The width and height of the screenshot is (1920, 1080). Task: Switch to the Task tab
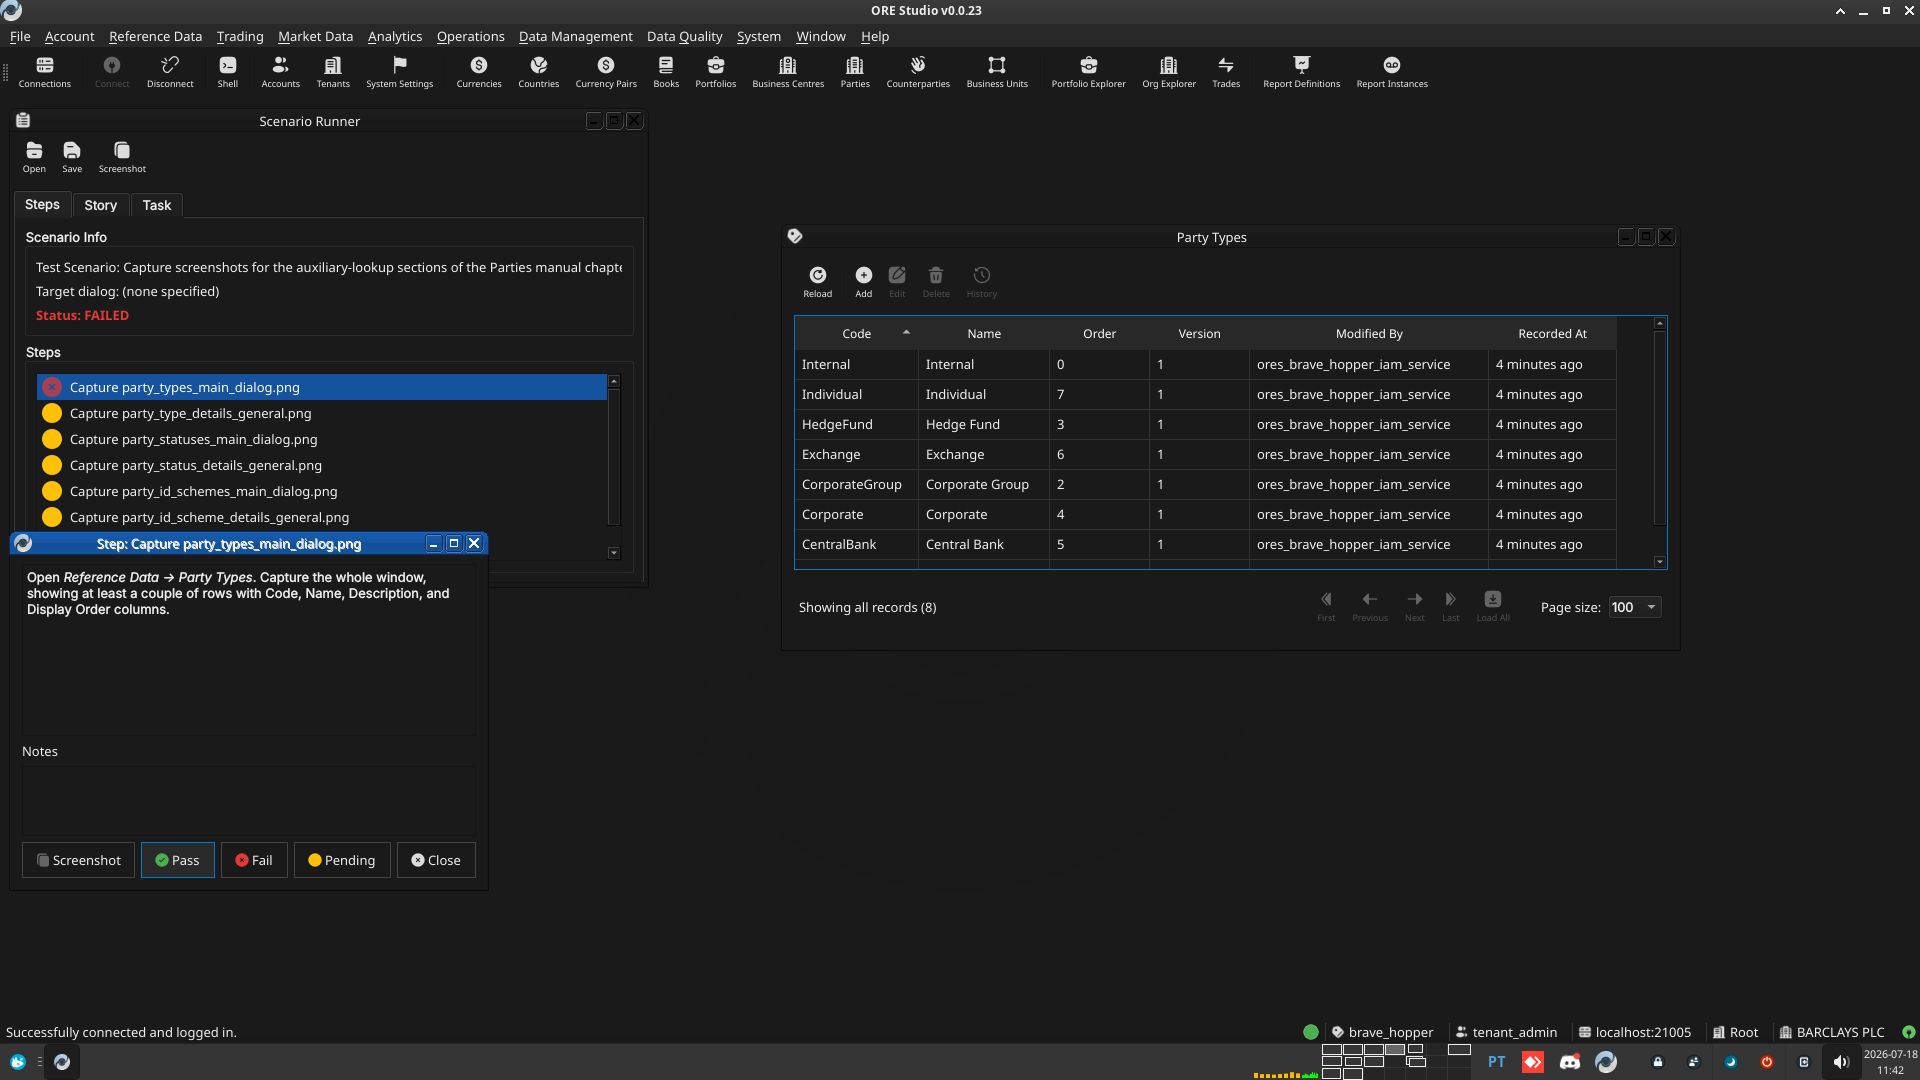(x=156, y=205)
